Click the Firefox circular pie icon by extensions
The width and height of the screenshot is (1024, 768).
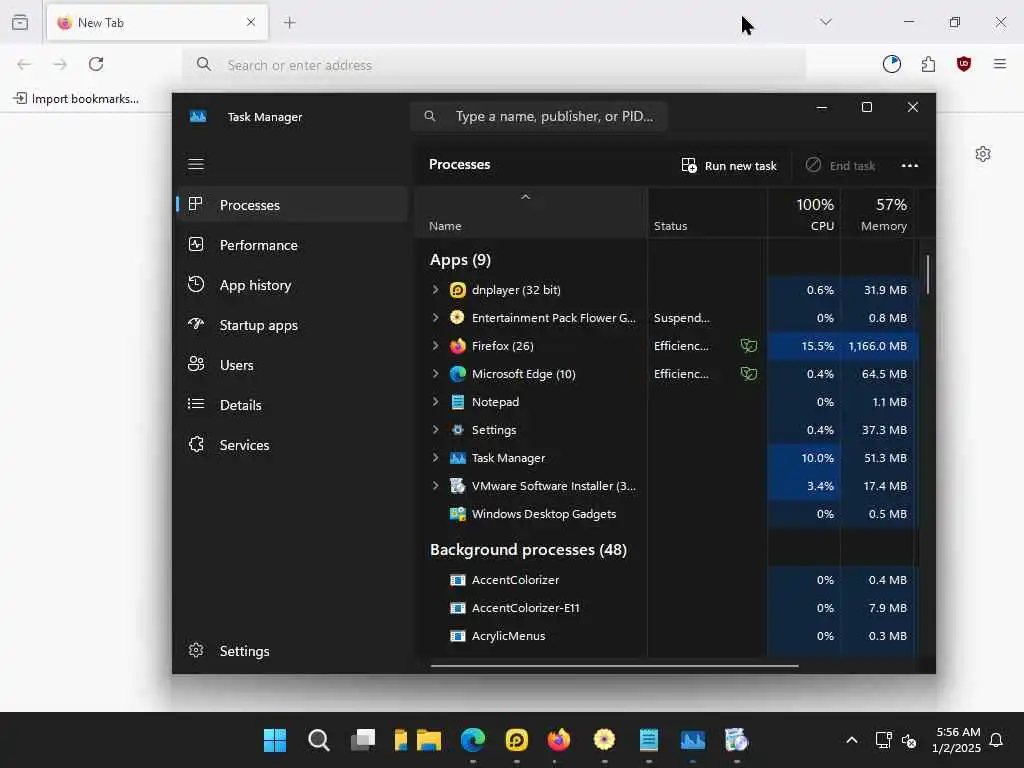click(892, 64)
